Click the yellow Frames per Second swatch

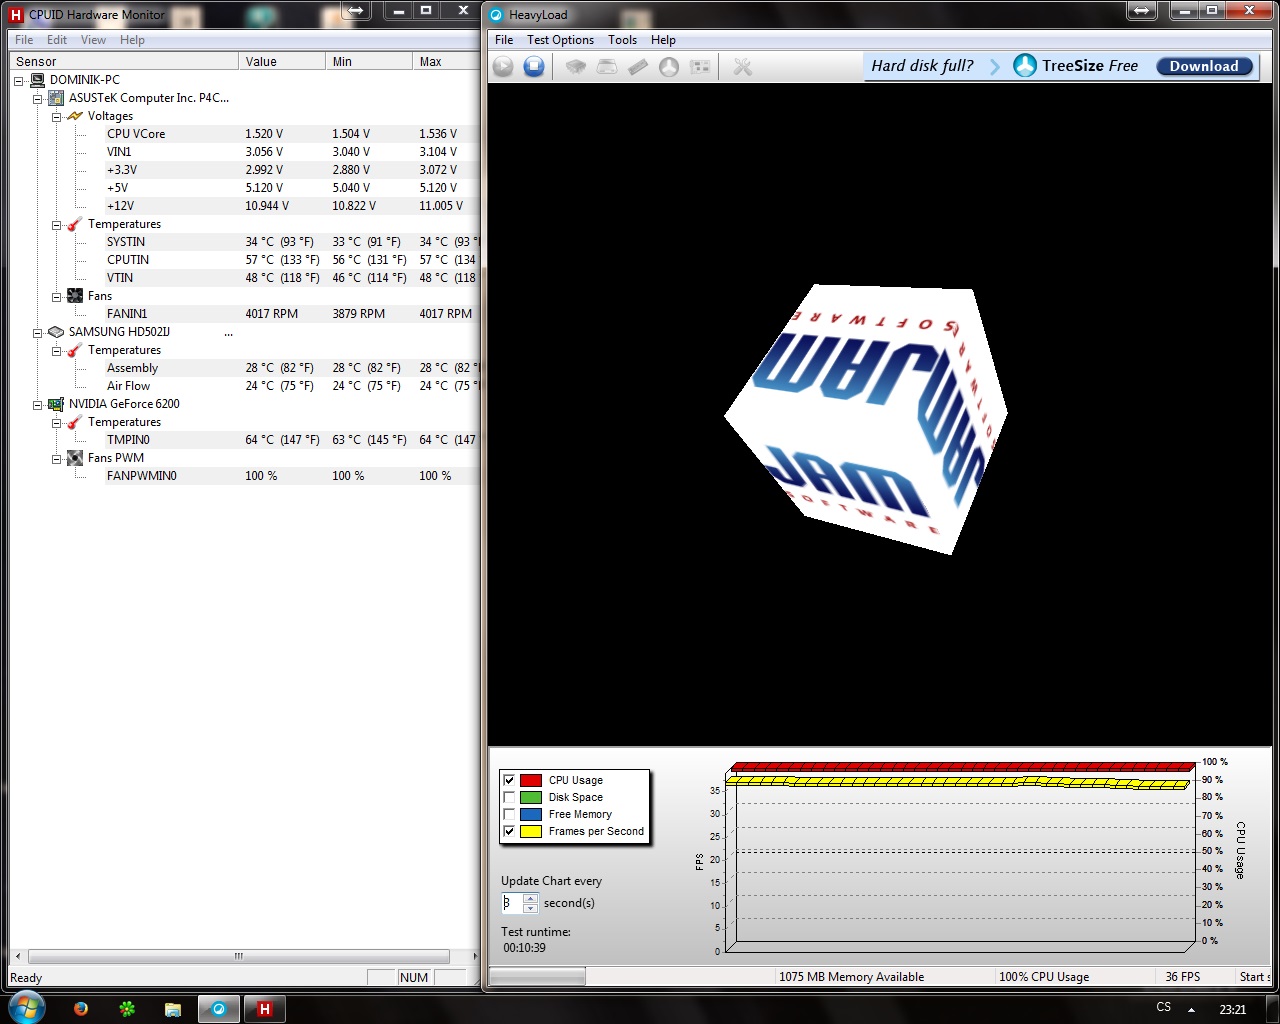[x=531, y=831]
